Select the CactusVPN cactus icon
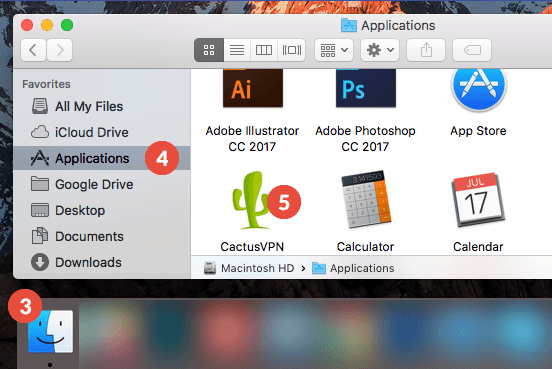This screenshot has width=552, height=369. tap(251, 200)
